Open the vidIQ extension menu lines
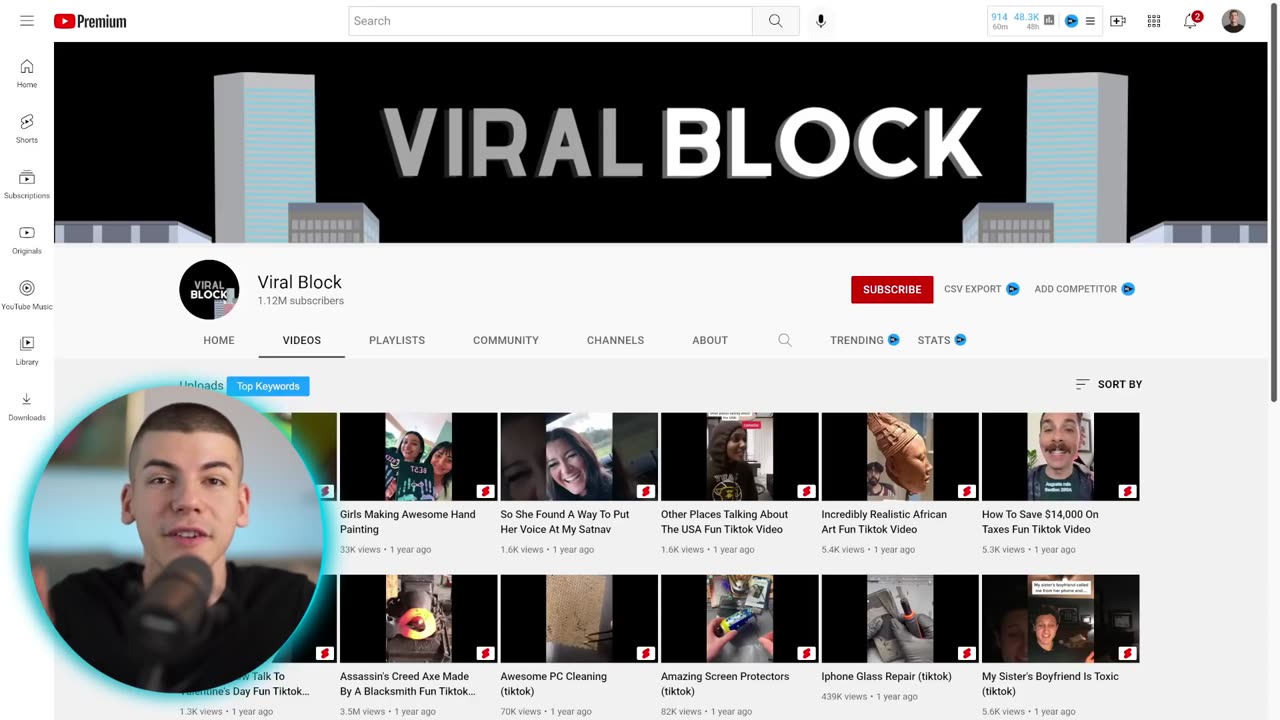 click(1090, 21)
